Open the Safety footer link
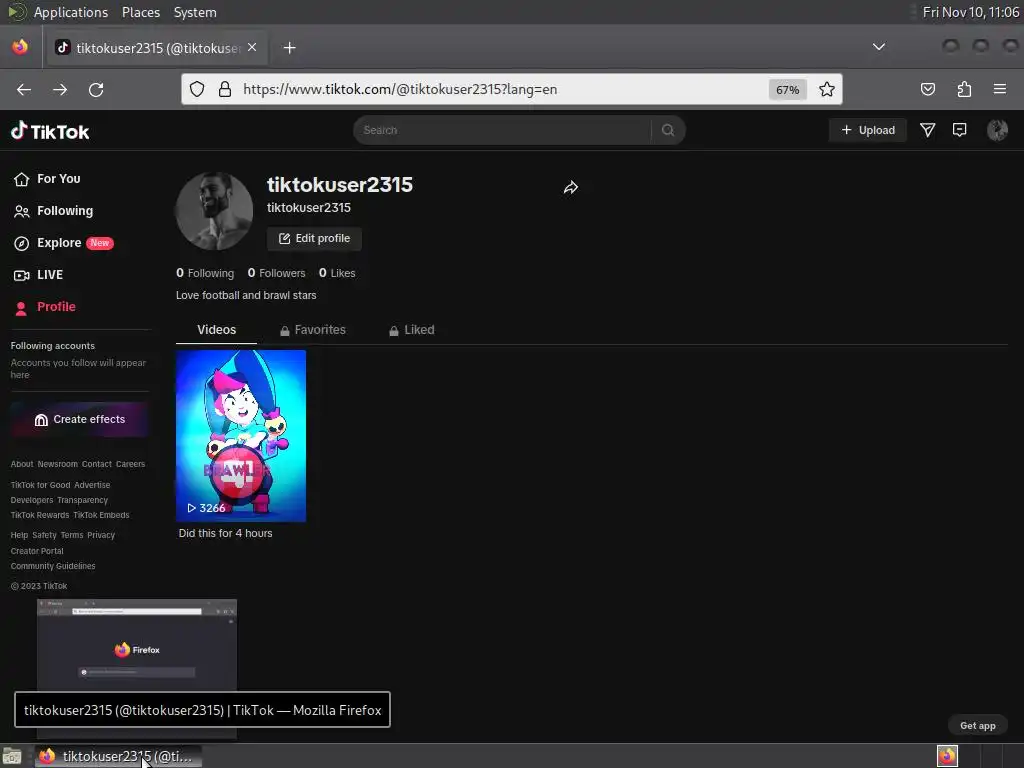This screenshot has width=1024, height=768. [44, 536]
